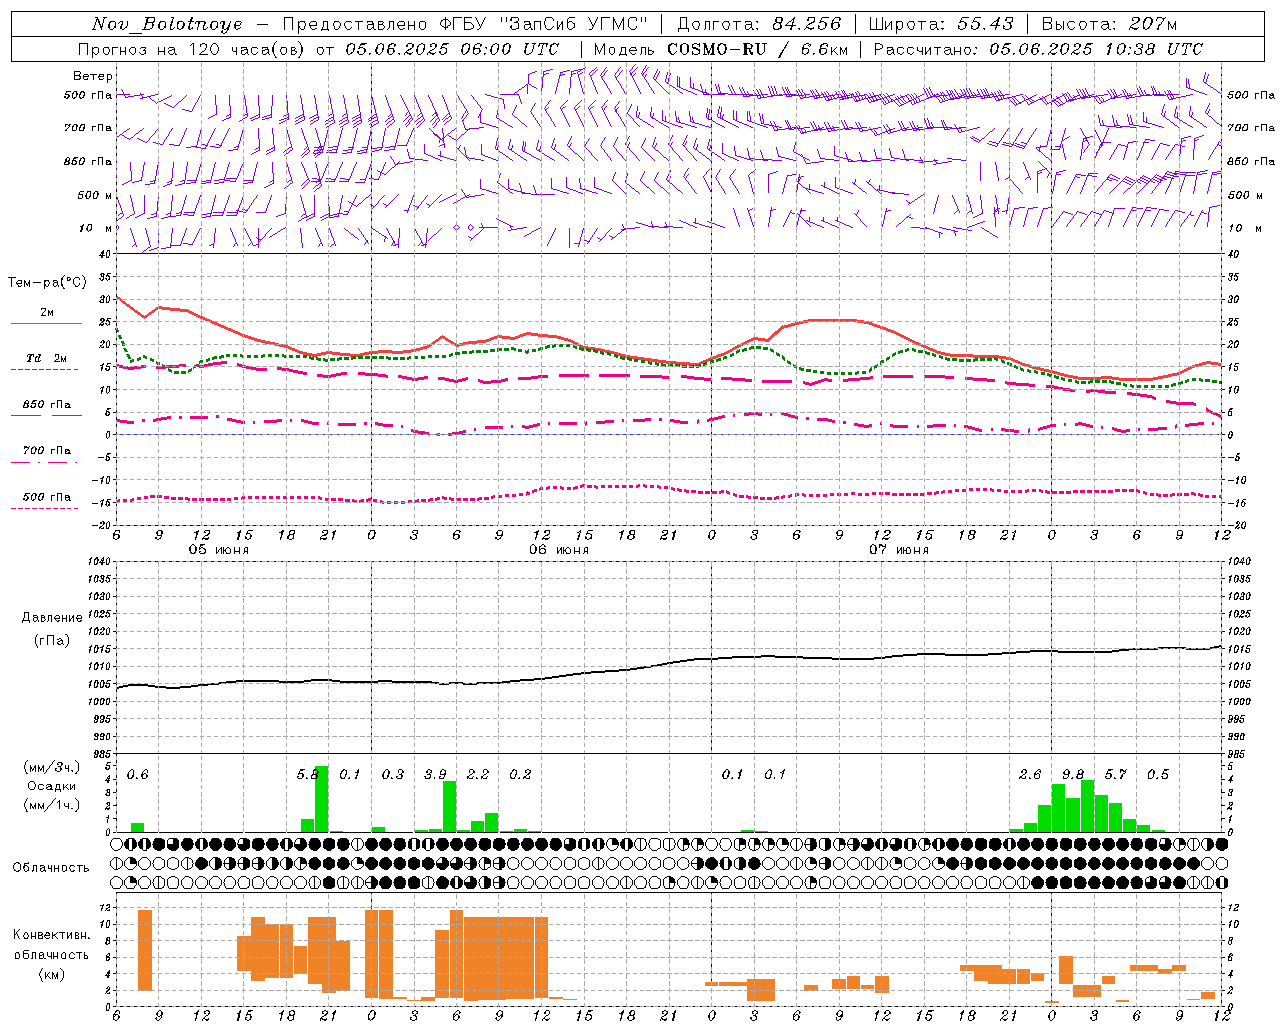Click the 850 гПа wind level label on left

pos(88,161)
